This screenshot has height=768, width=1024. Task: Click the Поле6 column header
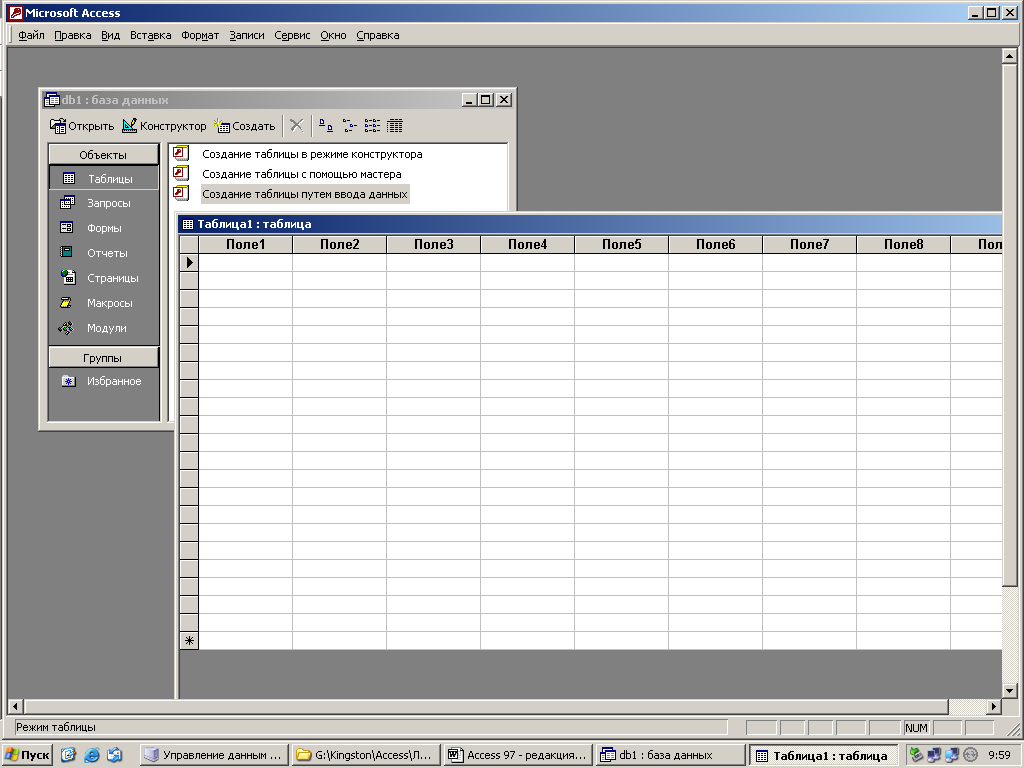point(716,244)
